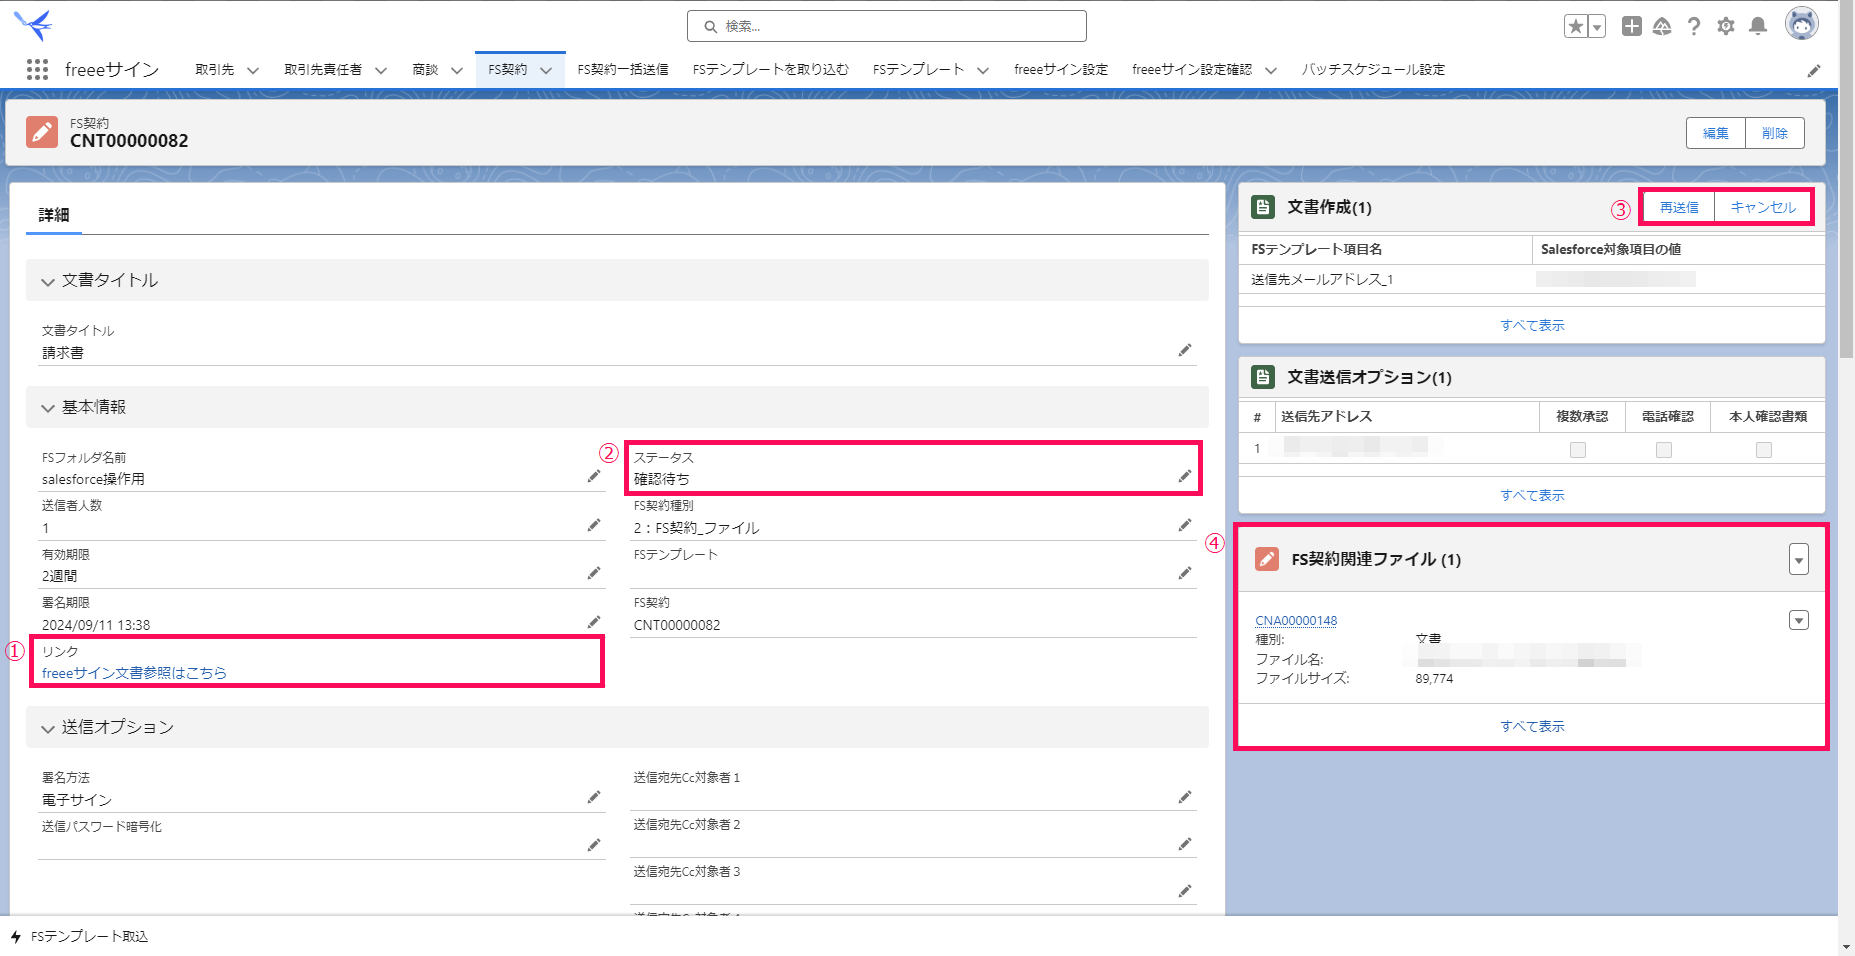Edit 署名方法 field with pencil
The width and height of the screenshot is (1855, 956).
pyautogui.click(x=594, y=797)
